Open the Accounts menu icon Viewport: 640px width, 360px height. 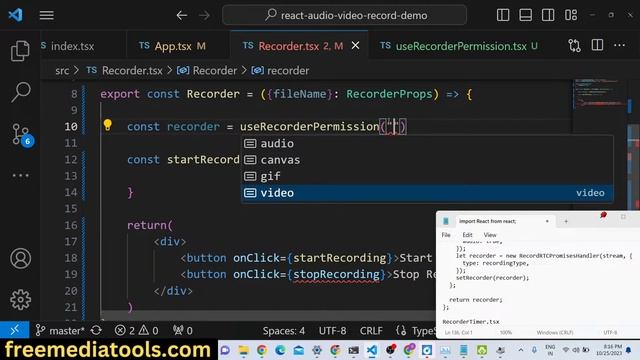20,258
